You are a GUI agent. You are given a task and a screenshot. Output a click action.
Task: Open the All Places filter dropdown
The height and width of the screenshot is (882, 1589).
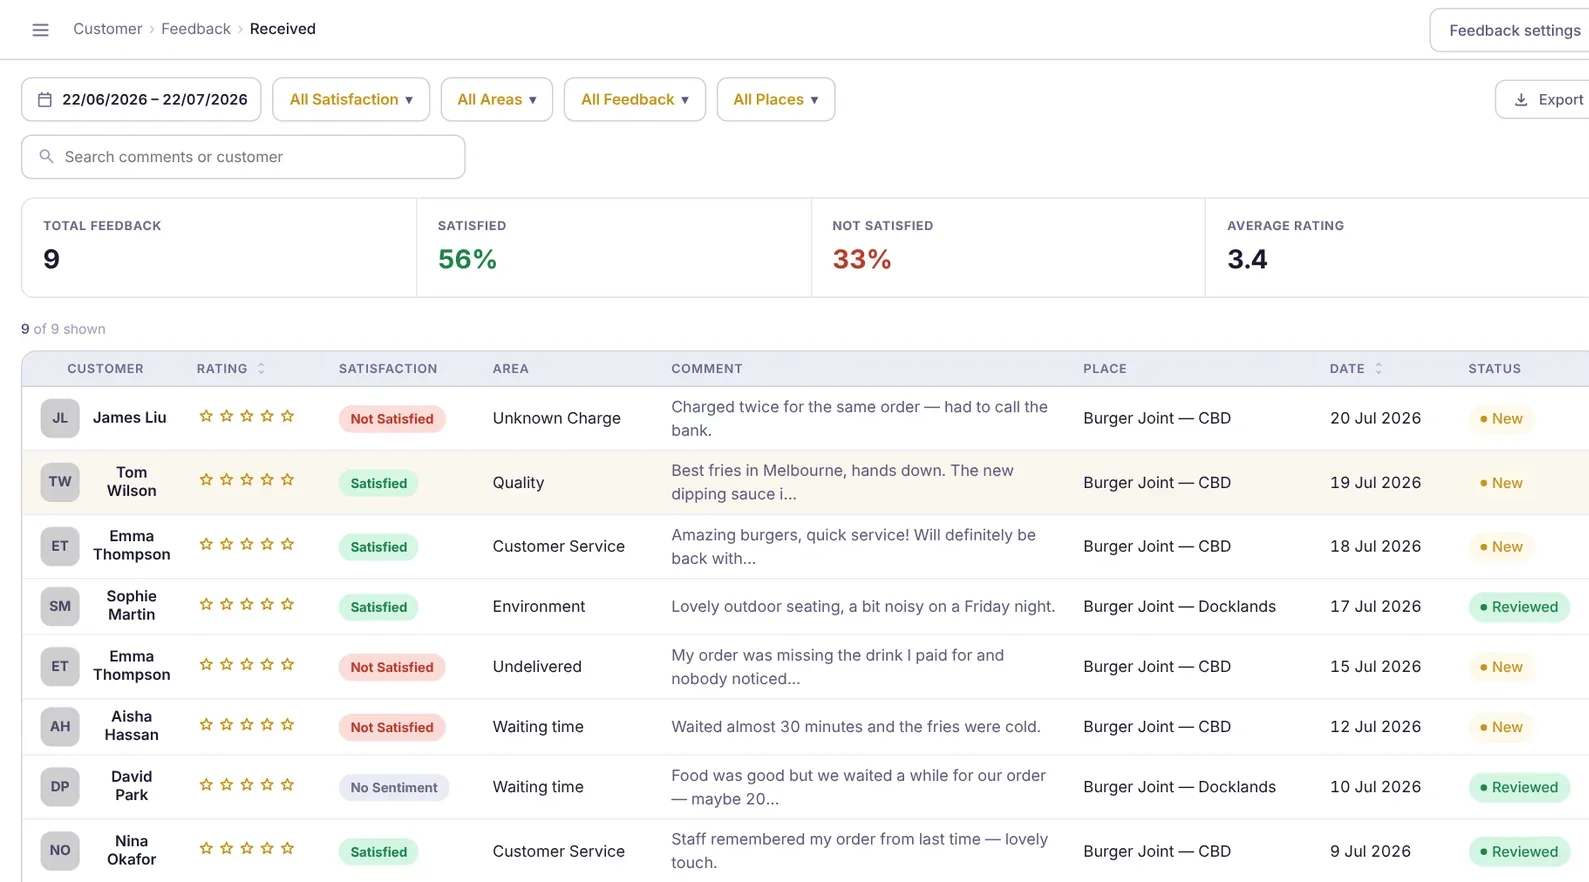(x=776, y=100)
